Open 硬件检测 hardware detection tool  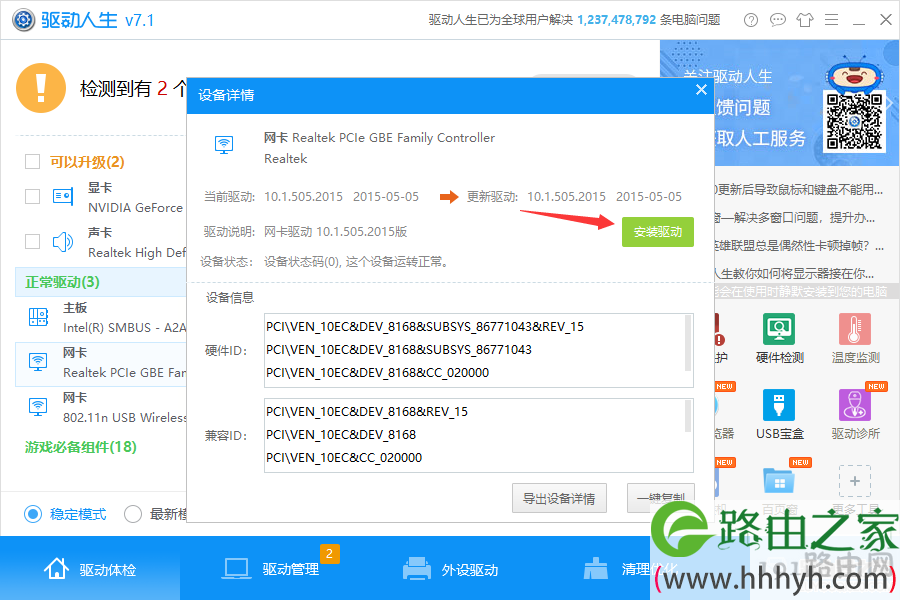(779, 339)
